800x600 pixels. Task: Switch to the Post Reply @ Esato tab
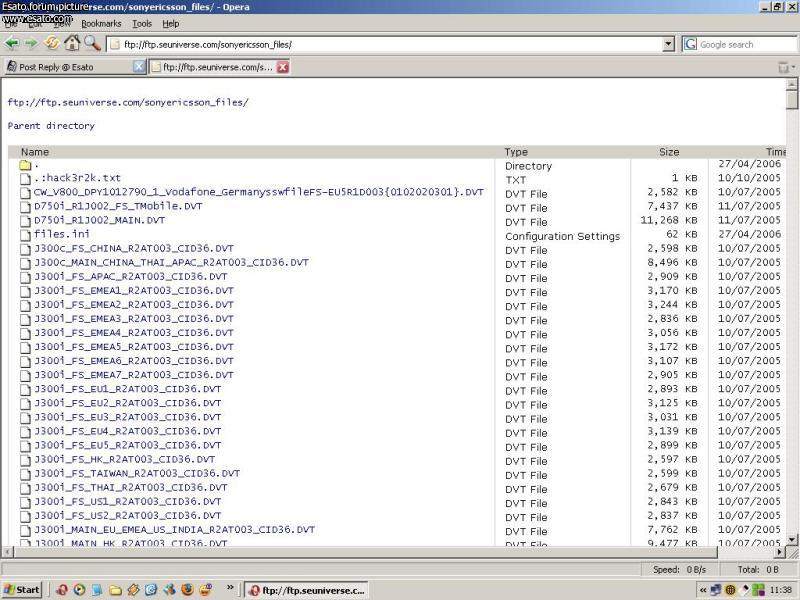74,67
